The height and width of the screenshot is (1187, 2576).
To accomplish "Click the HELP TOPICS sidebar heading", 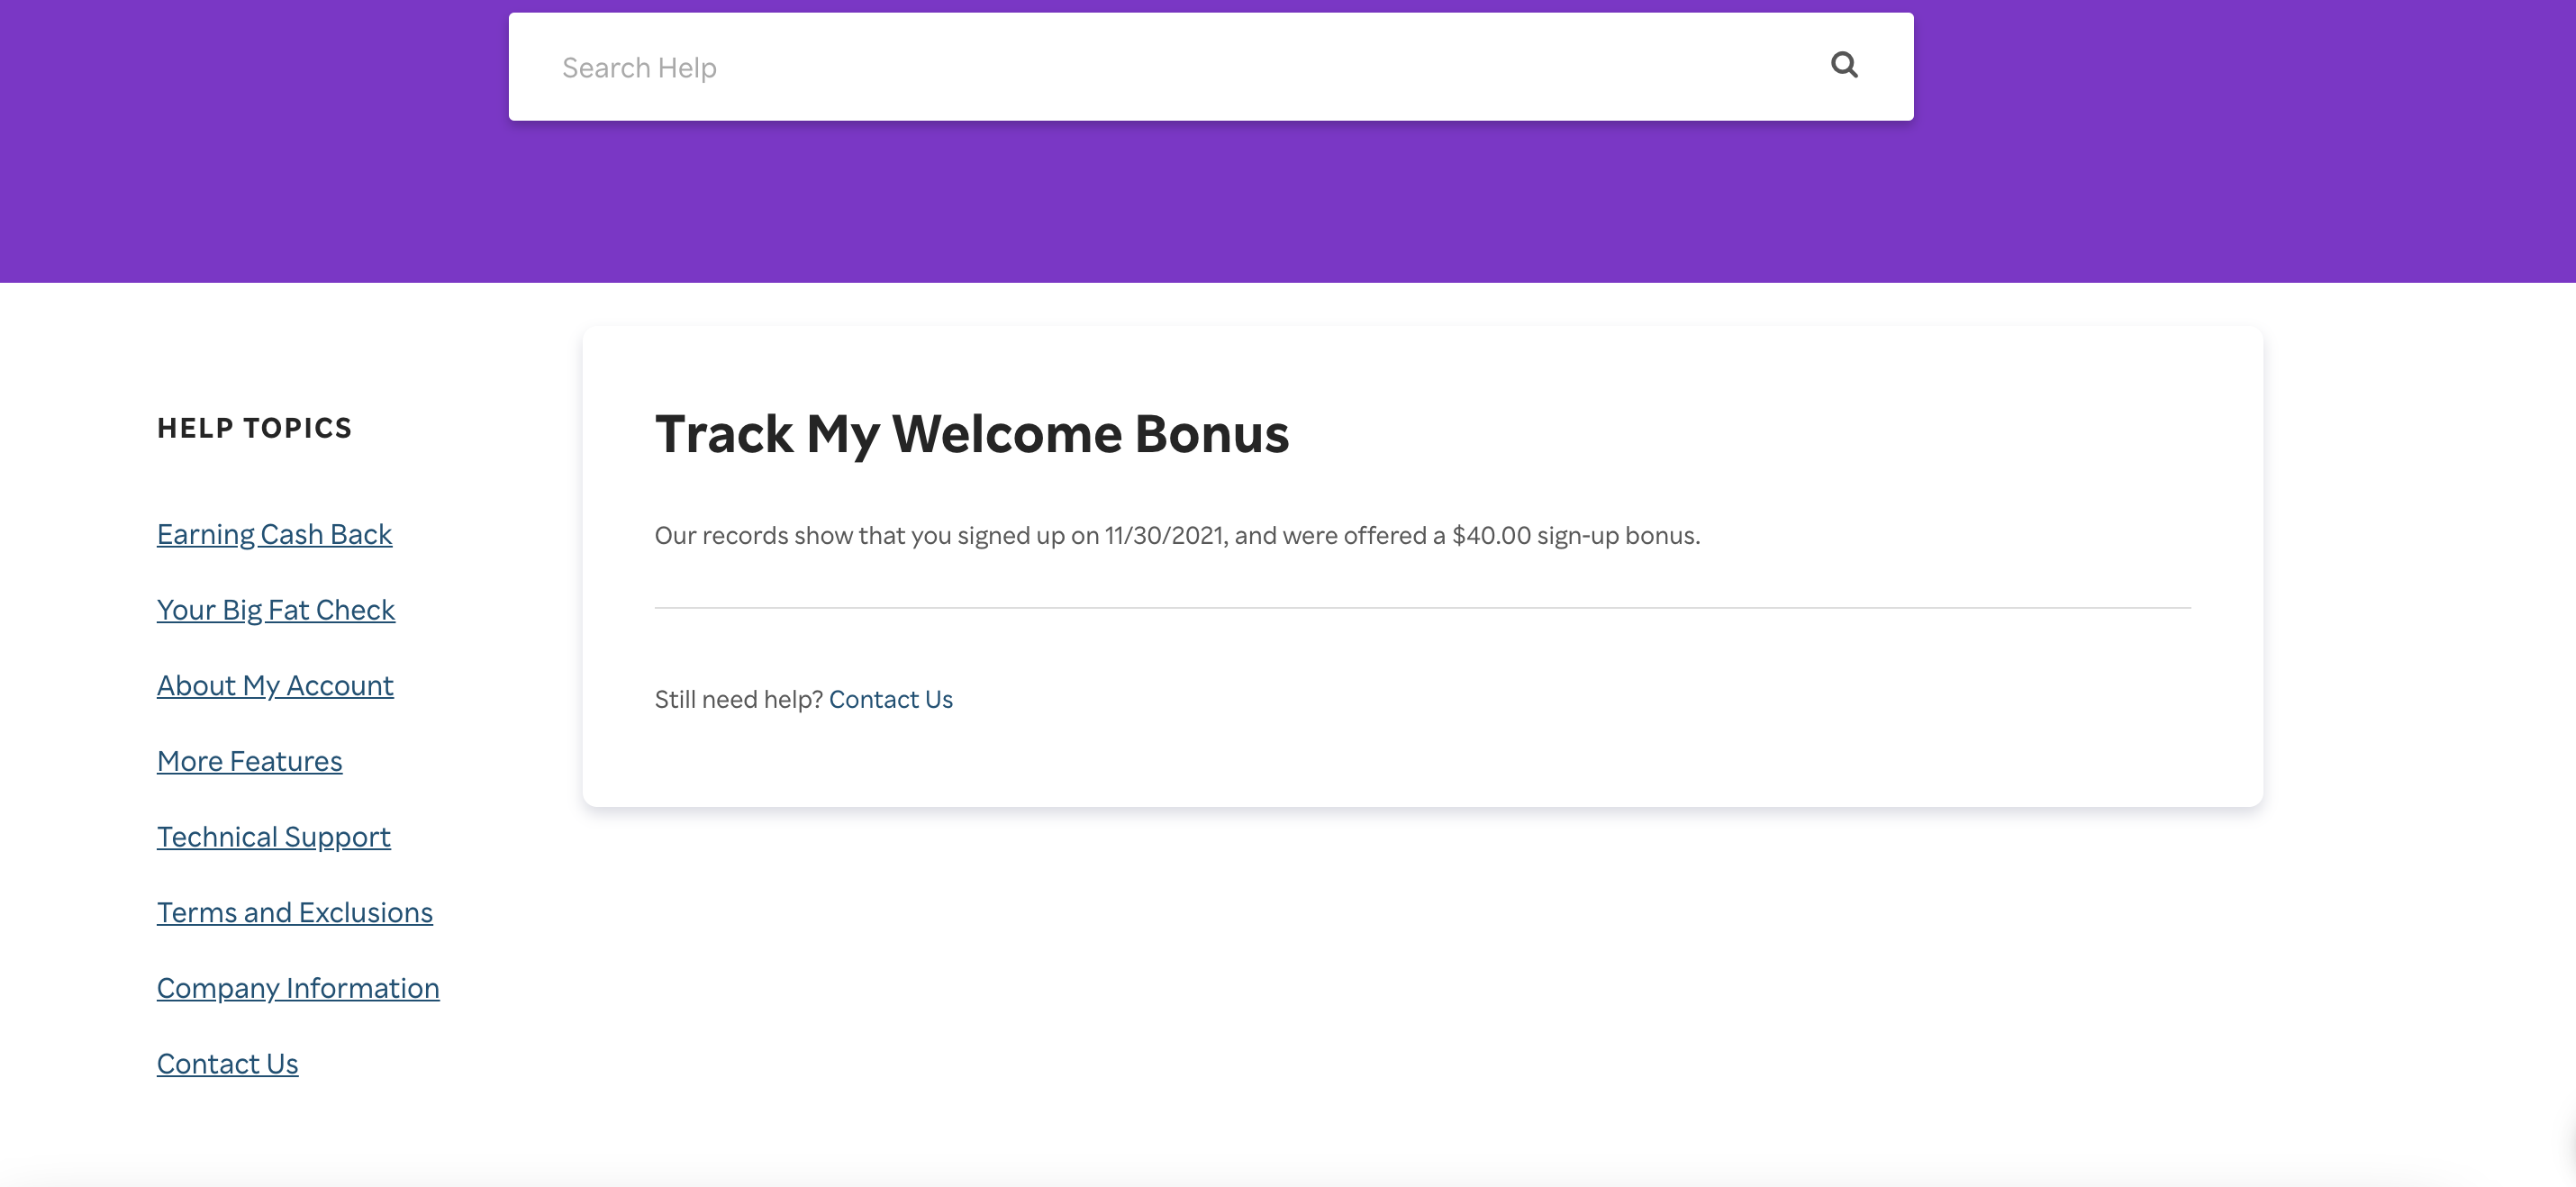I will click(x=254, y=428).
